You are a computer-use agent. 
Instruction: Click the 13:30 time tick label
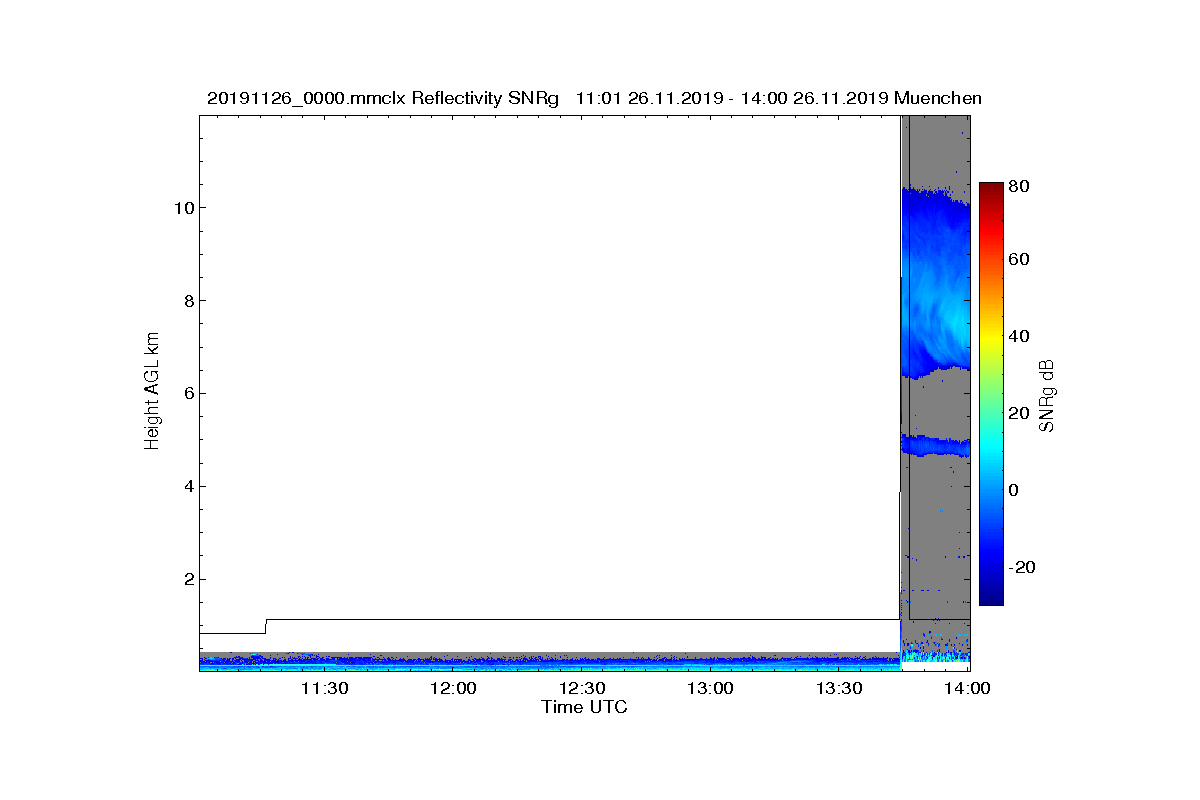coord(840,689)
